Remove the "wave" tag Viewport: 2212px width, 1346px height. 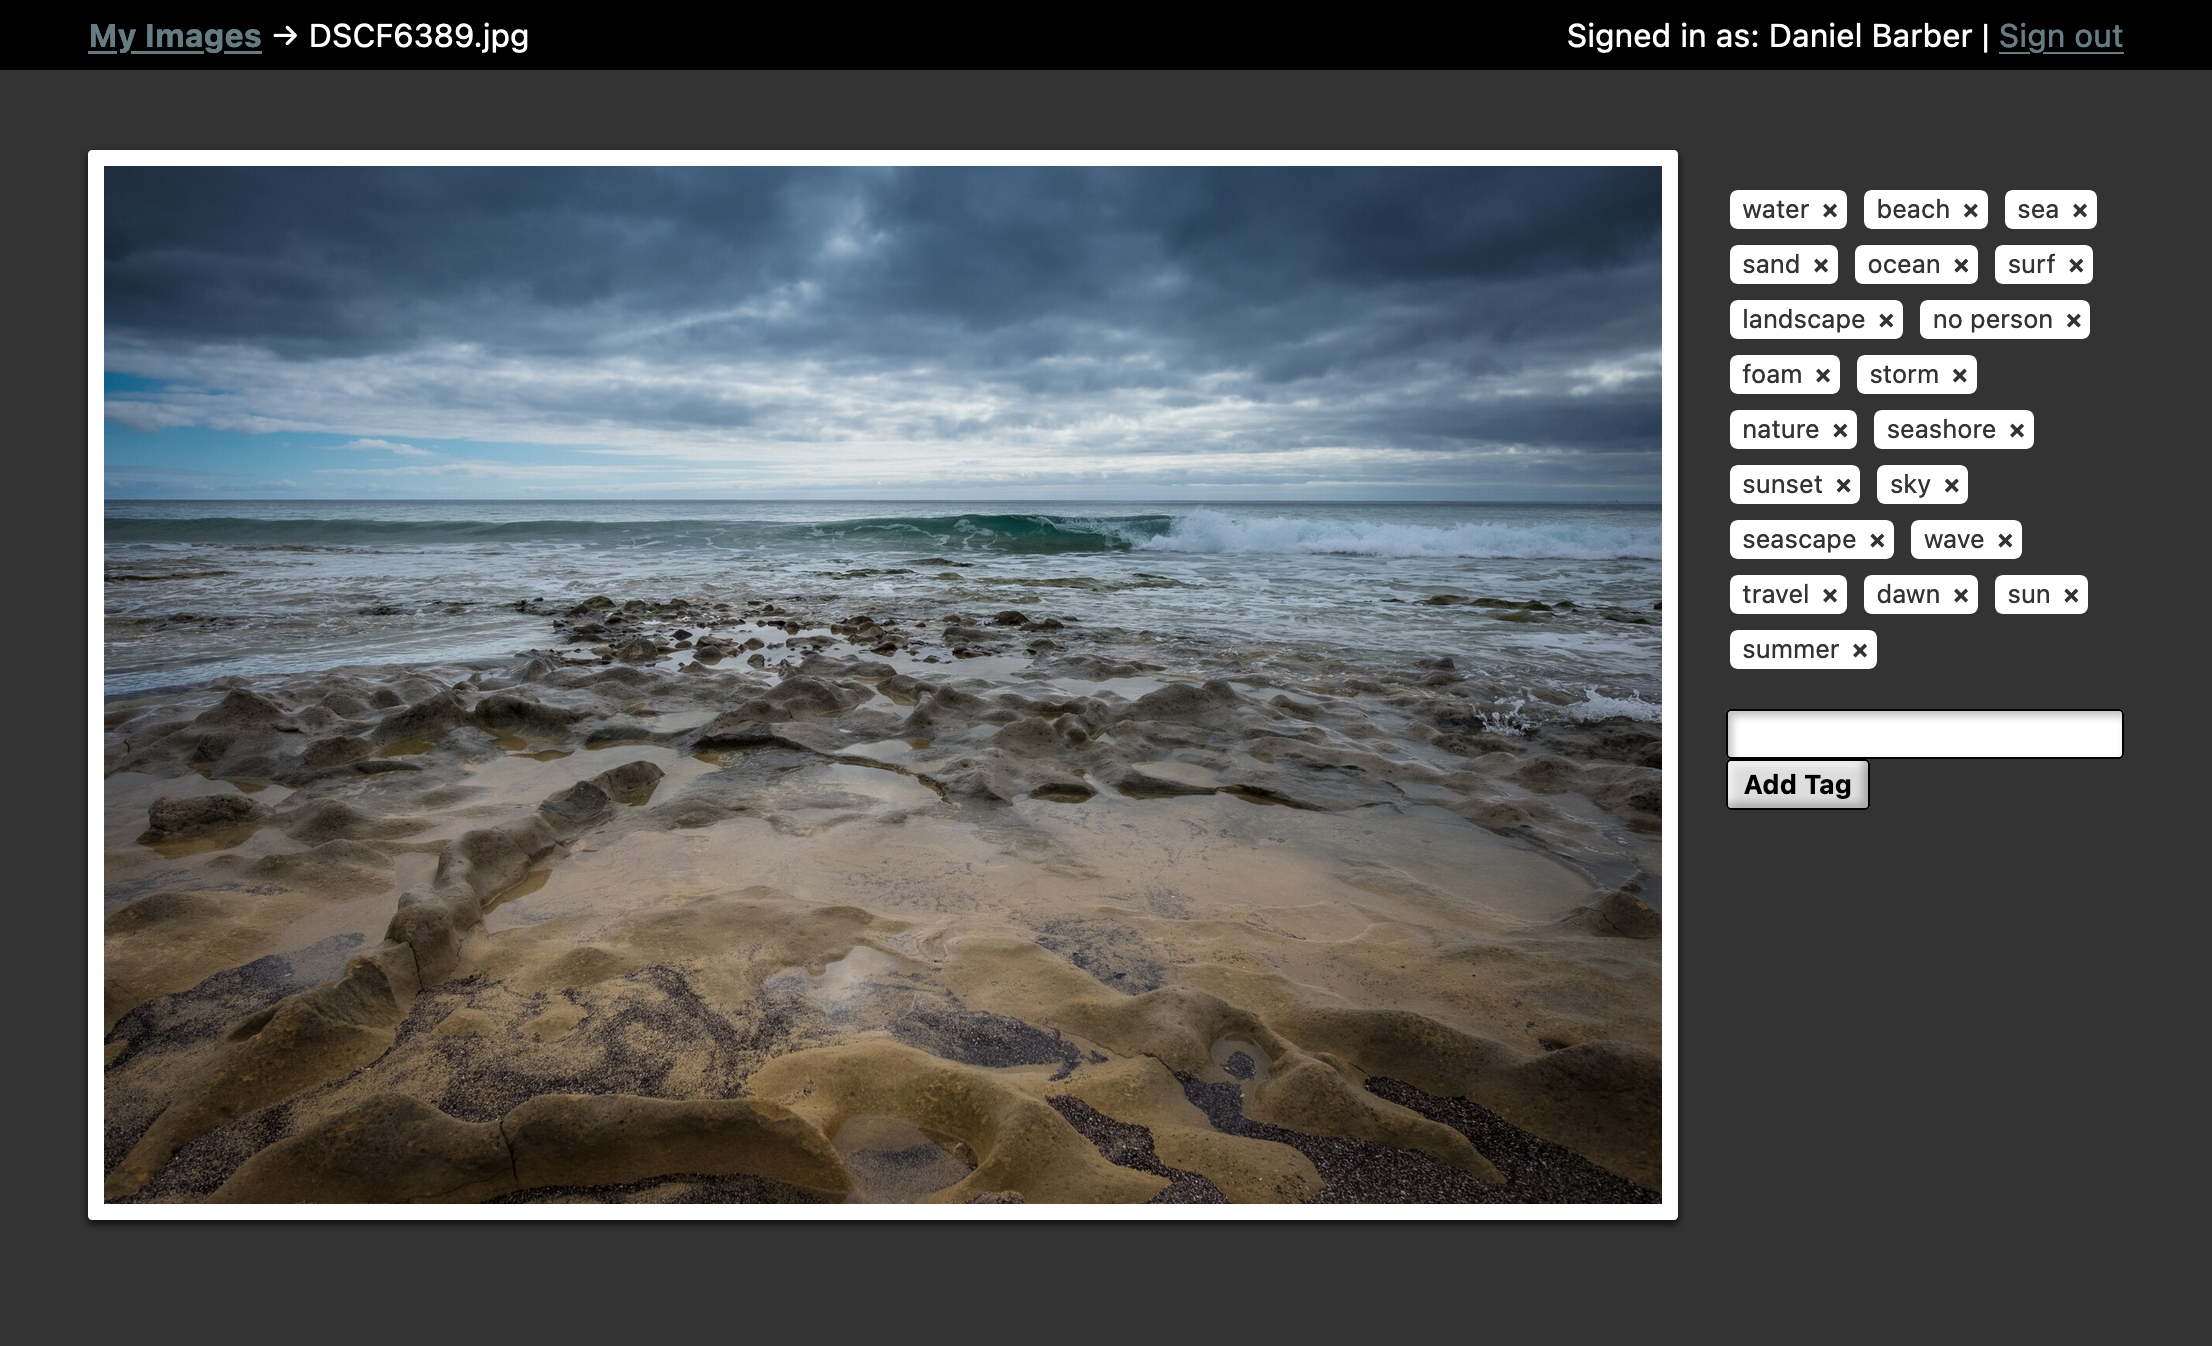click(2005, 539)
